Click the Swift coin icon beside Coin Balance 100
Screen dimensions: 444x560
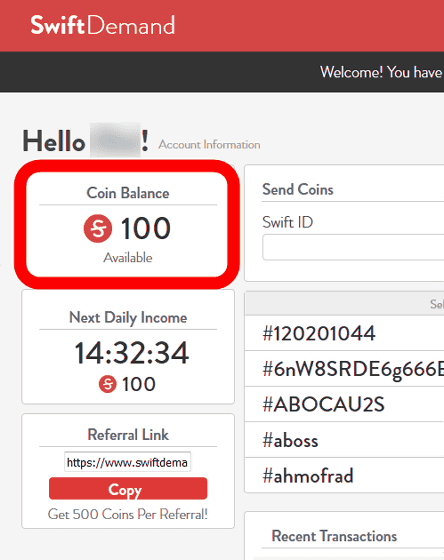coord(98,229)
